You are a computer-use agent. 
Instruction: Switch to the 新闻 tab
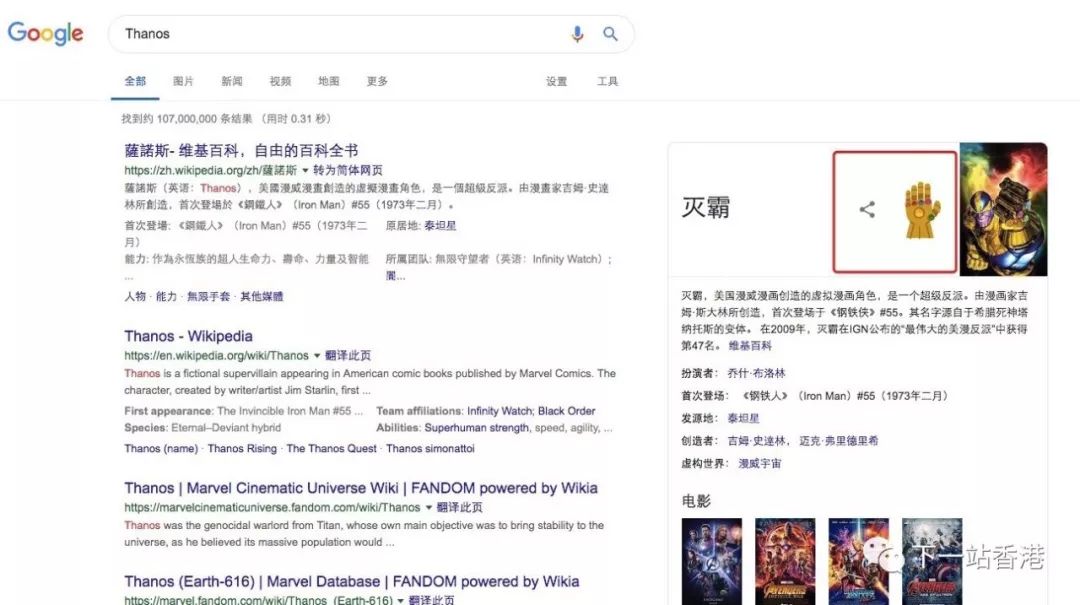pos(231,81)
